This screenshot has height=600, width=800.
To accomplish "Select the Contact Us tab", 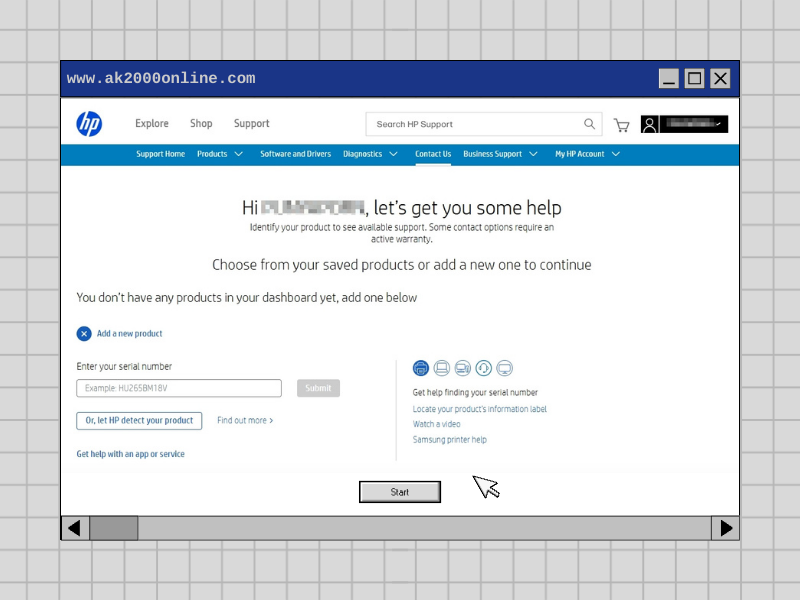I will 433,154.
